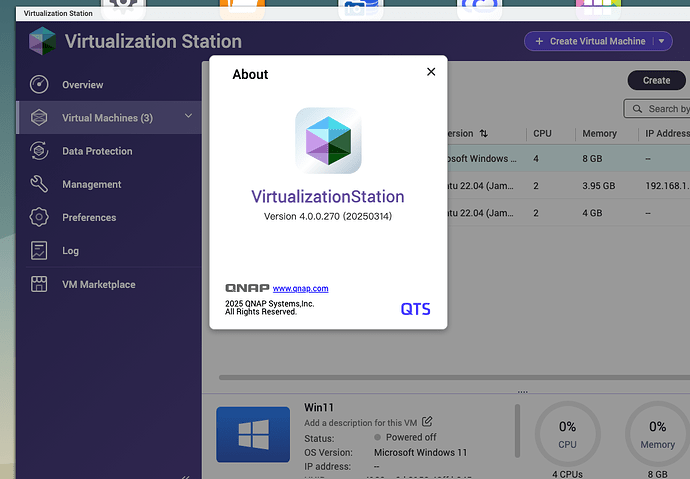Click the Microsoft Windows row OS cell

pyautogui.click(x=481, y=159)
